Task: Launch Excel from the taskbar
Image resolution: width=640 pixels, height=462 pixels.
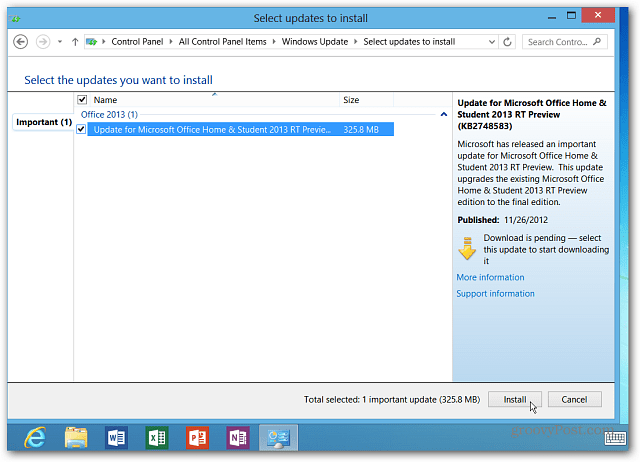Action: pyautogui.click(x=157, y=438)
